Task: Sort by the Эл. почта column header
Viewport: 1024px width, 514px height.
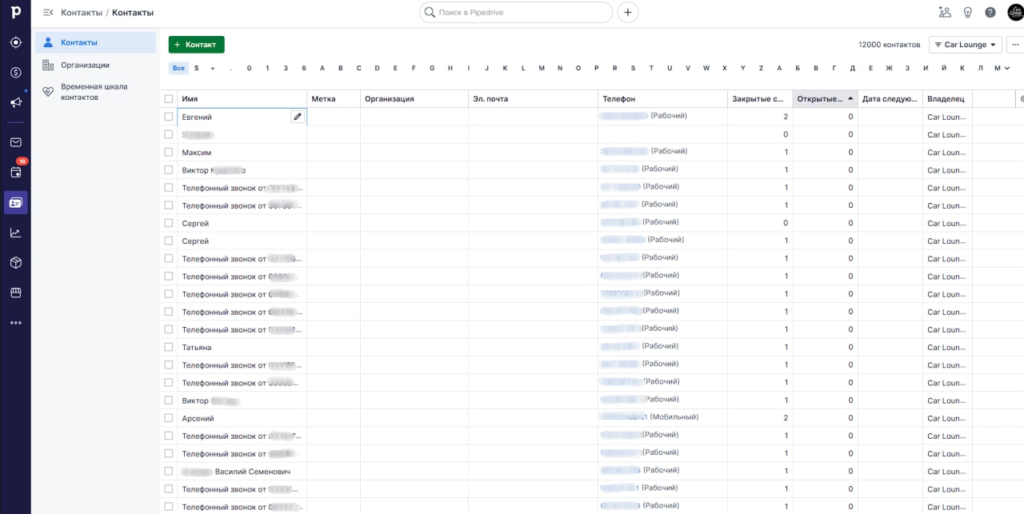Action: [x=533, y=99]
